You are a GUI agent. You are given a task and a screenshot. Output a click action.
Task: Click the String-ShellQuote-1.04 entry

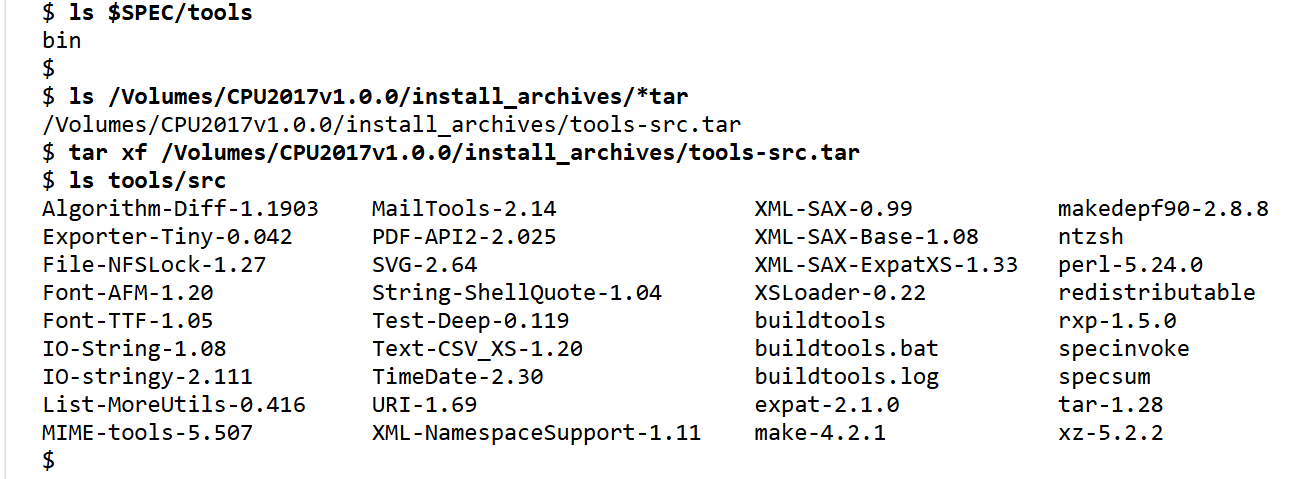click(516, 293)
